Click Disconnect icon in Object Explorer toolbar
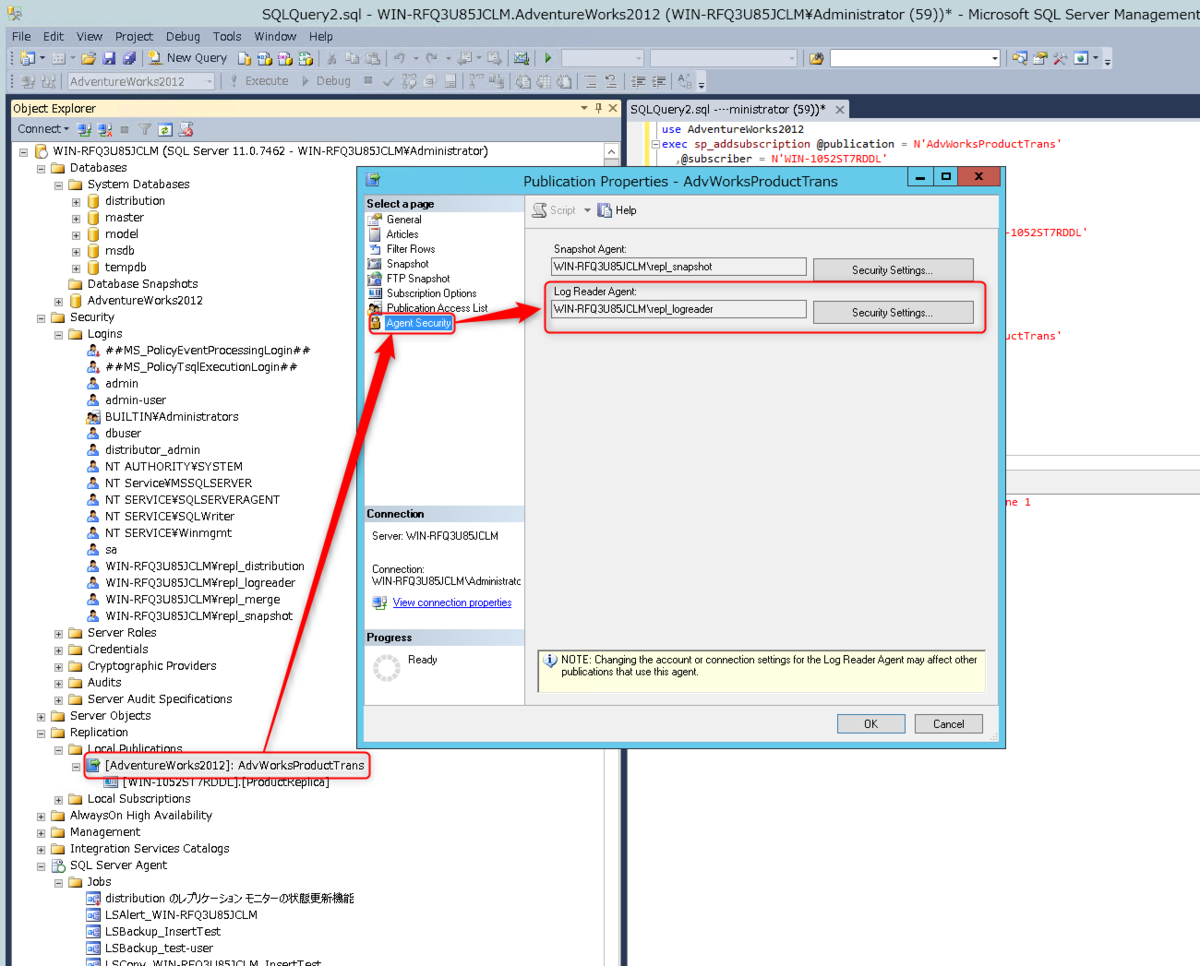This screenshot has height=966, width=1200. [104, 129]
